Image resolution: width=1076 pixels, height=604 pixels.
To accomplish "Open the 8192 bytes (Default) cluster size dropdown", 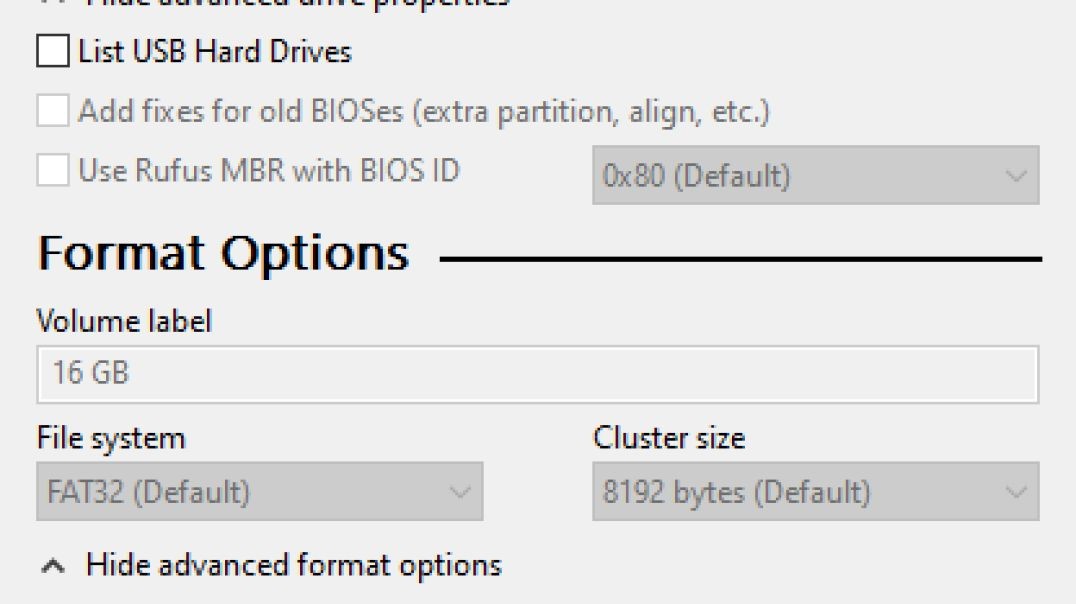I will point(816,491).
